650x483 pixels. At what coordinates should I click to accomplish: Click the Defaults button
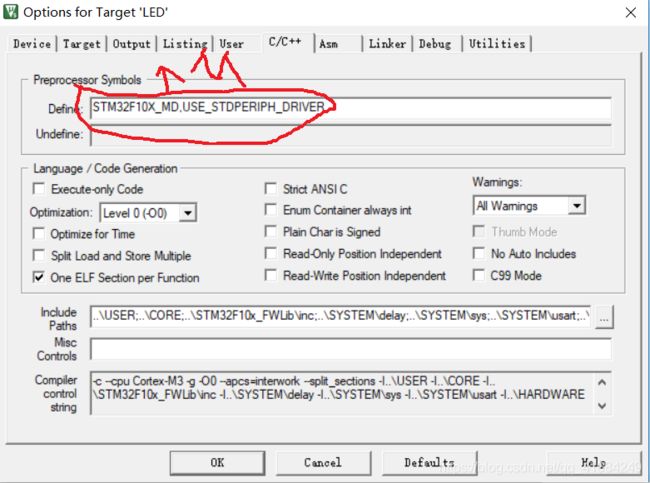tap(429, 462)
